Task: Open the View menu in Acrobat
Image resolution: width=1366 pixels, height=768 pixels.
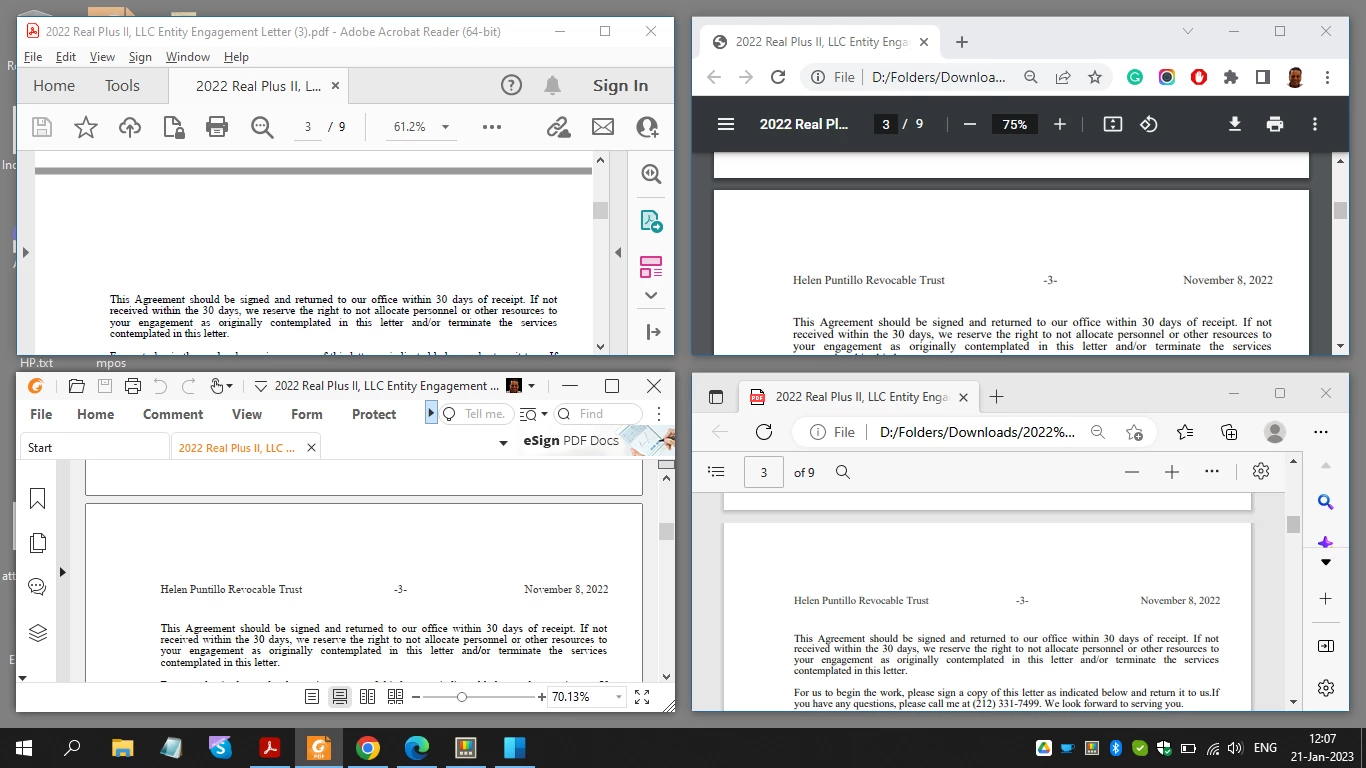Action: pos(102,57)
